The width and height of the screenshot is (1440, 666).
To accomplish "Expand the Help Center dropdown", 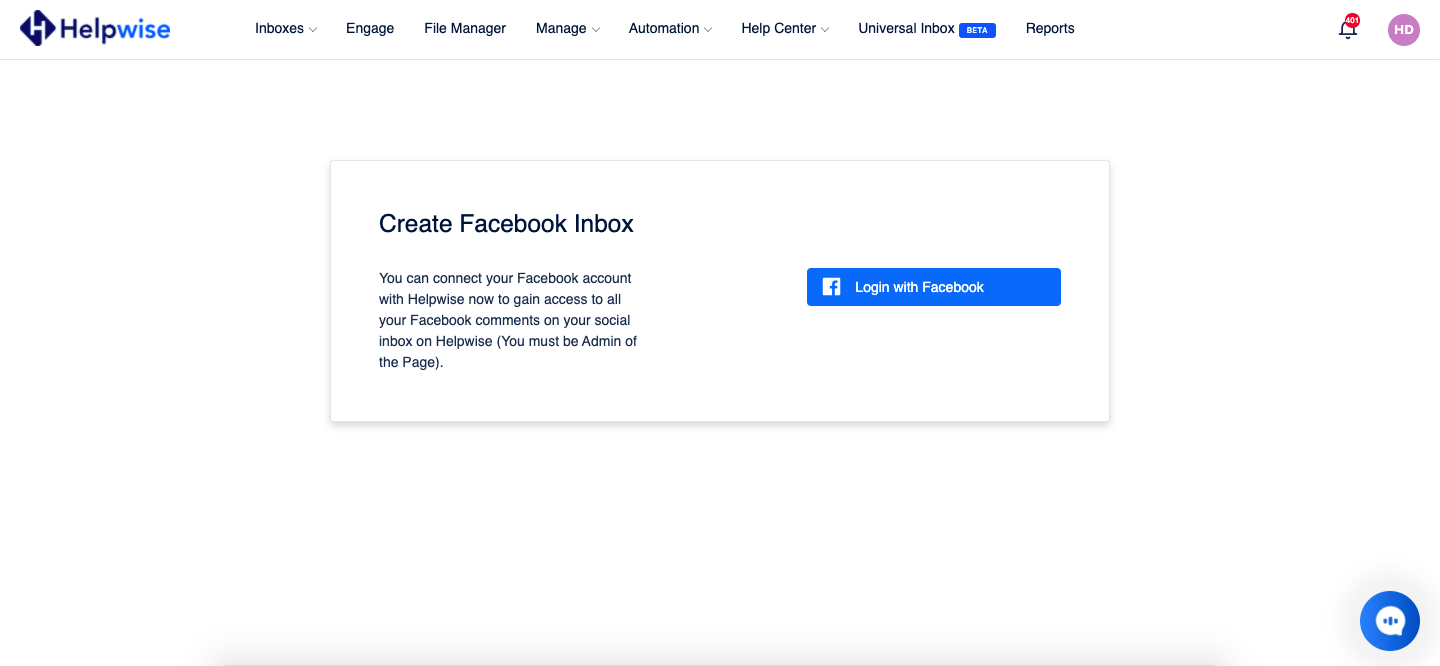I will click(785, 28).
